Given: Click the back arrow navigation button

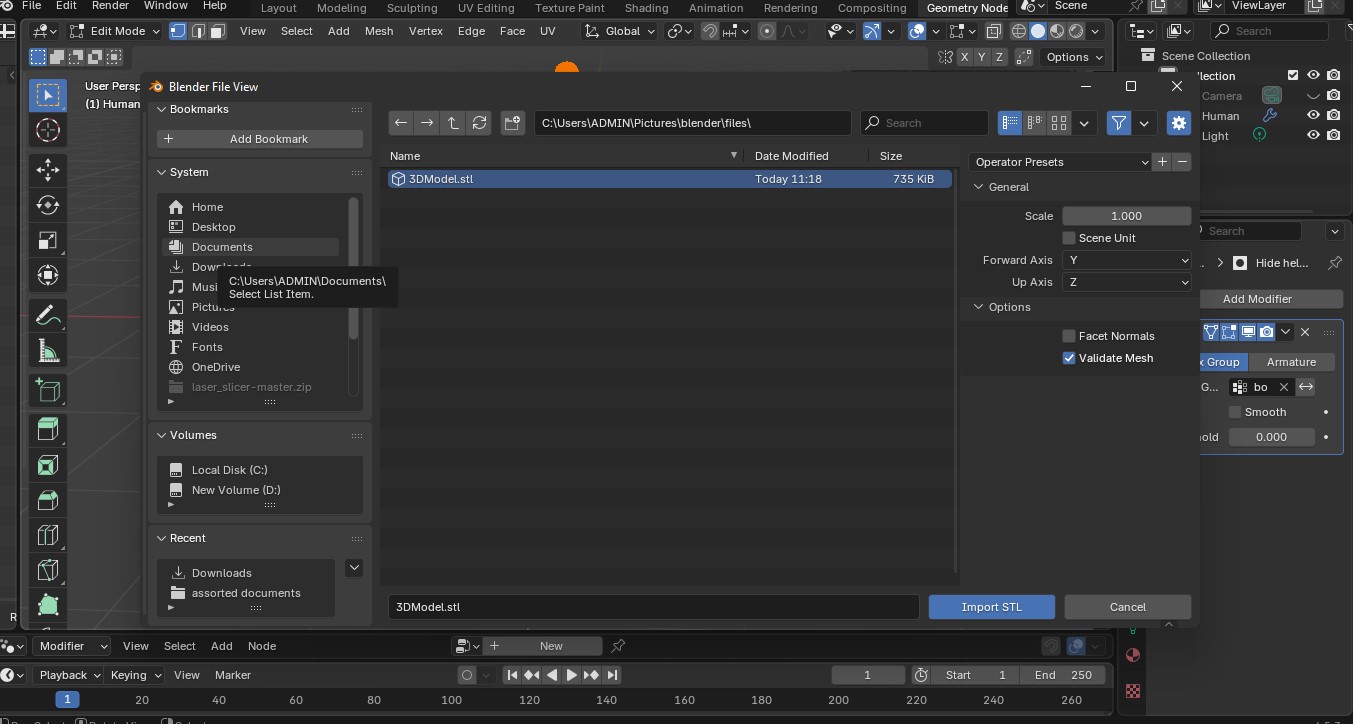Looking at the screenshot, I should tap(401, 123).
